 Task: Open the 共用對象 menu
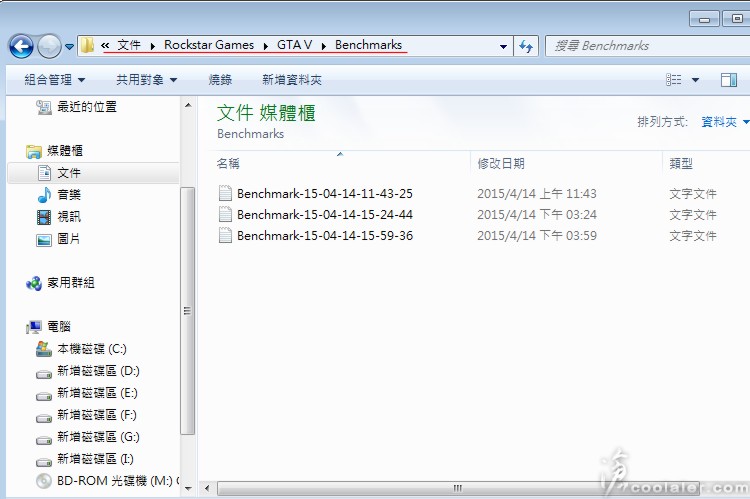tap(146, 80)
